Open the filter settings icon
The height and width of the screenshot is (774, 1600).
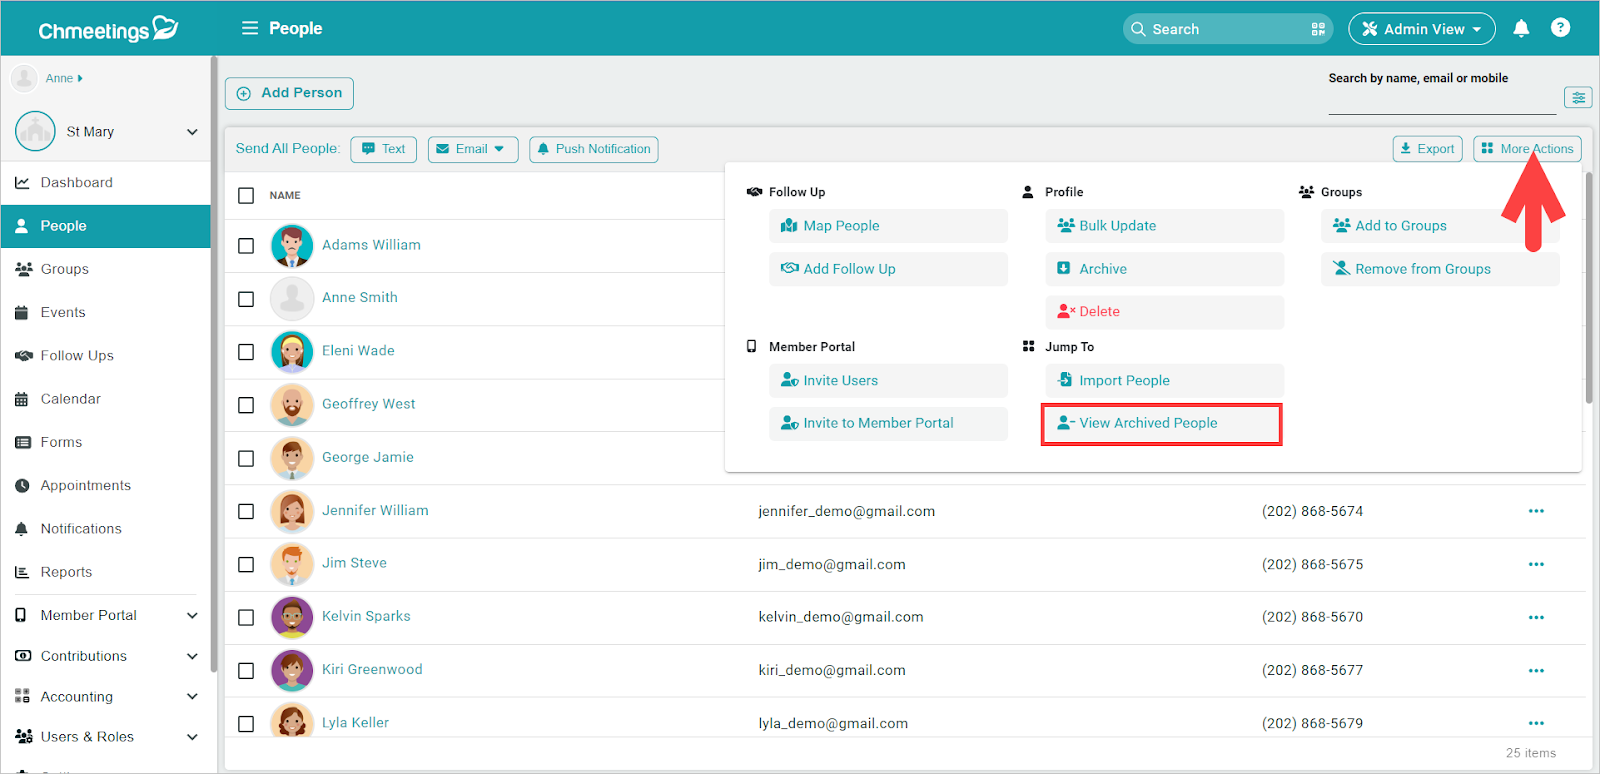(1578, 97)
